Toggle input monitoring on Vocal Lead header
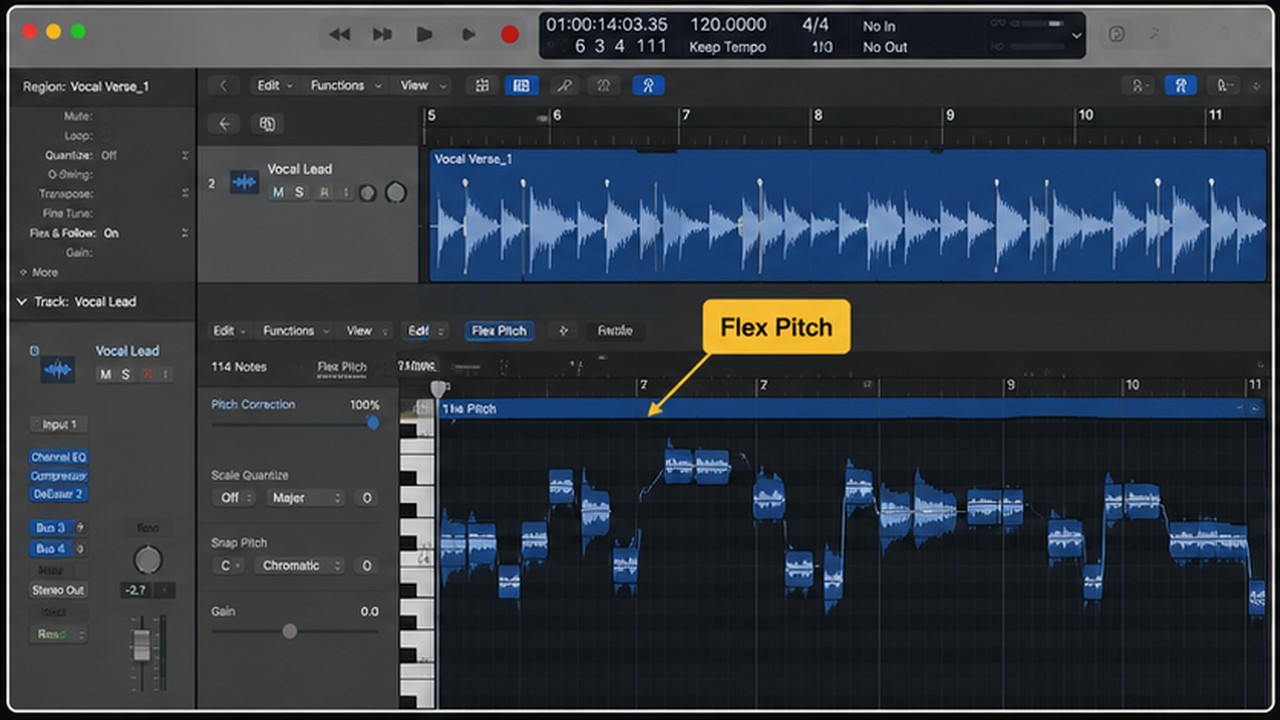1280x720 pixels. [345, 192]
